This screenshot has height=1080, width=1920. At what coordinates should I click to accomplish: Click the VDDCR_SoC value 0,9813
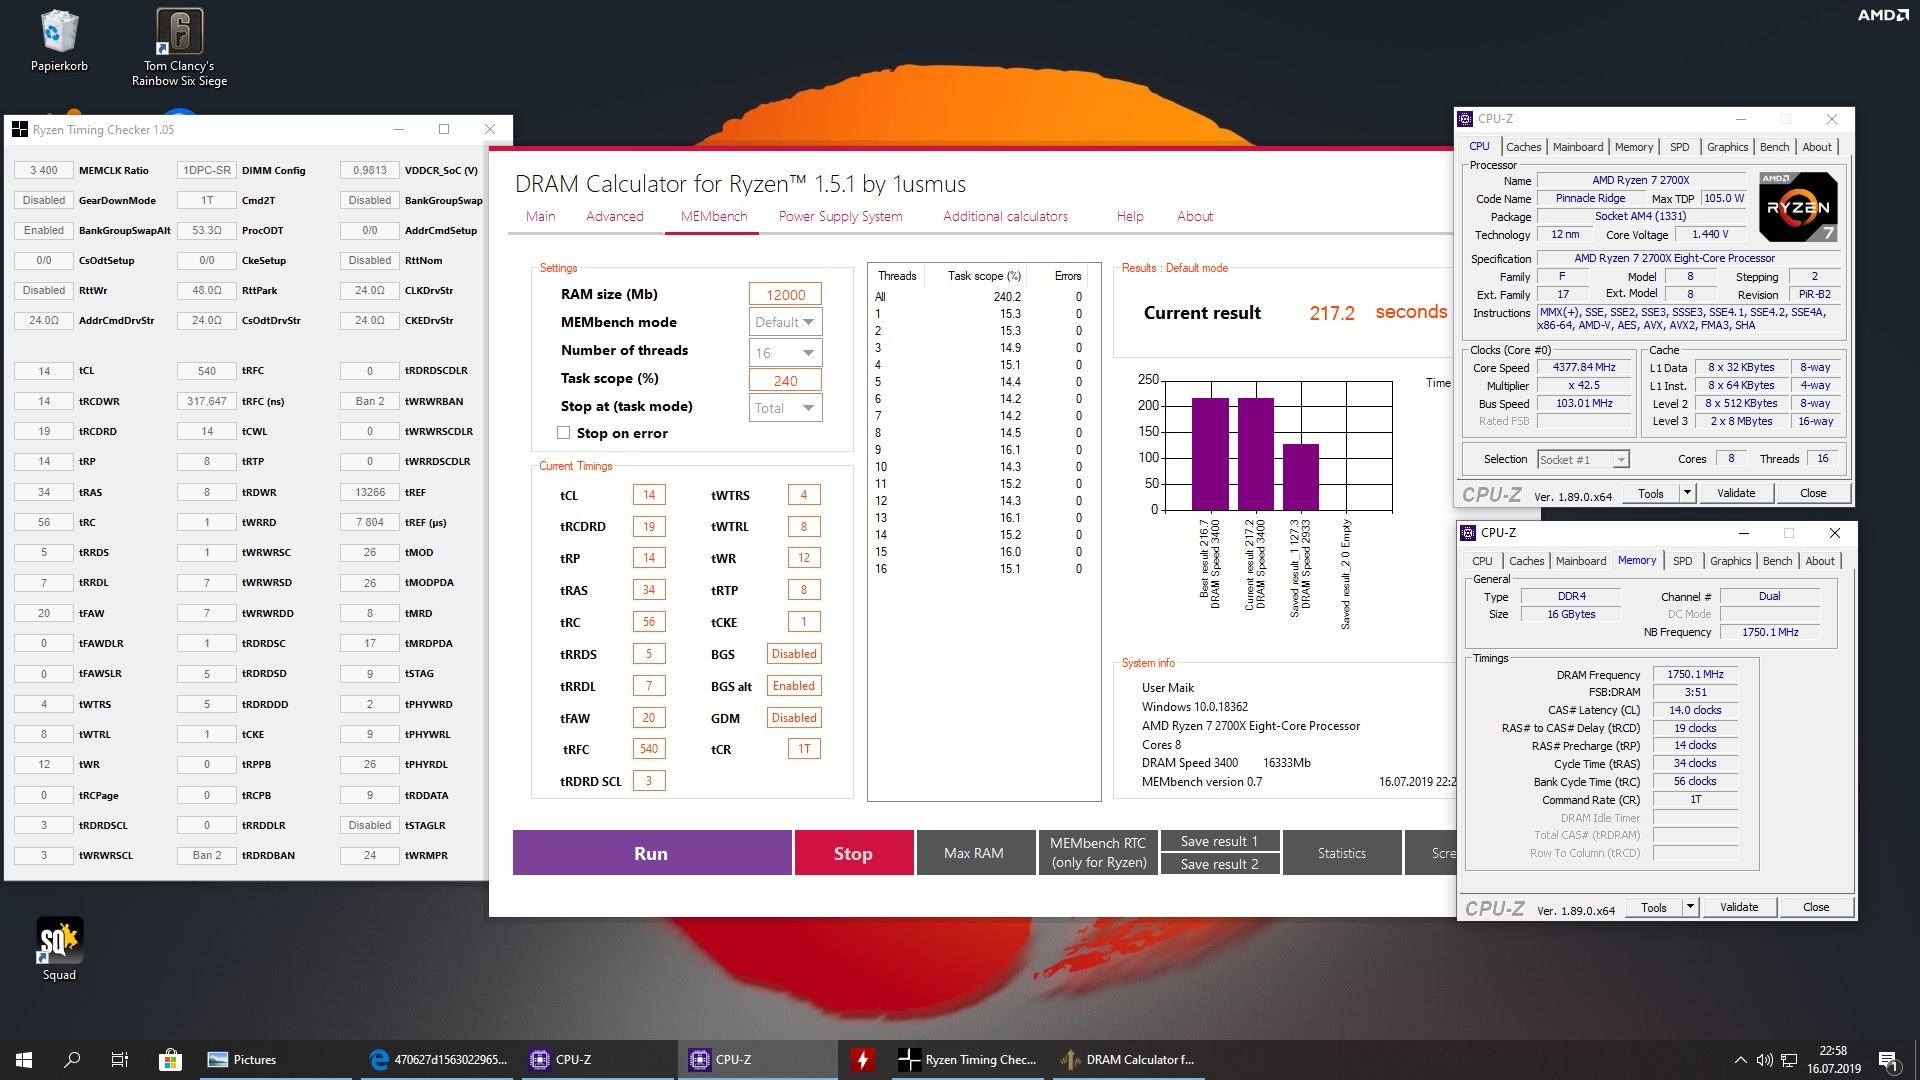370,170
